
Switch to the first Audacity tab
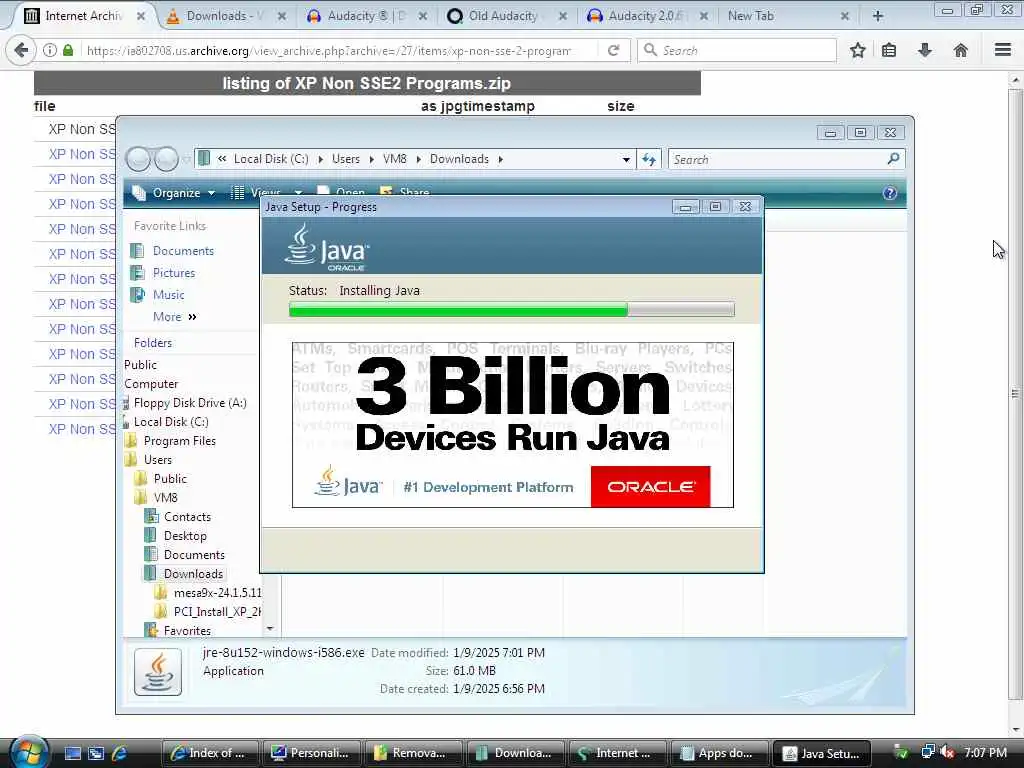pyautogui.click(x=366, y=16)
